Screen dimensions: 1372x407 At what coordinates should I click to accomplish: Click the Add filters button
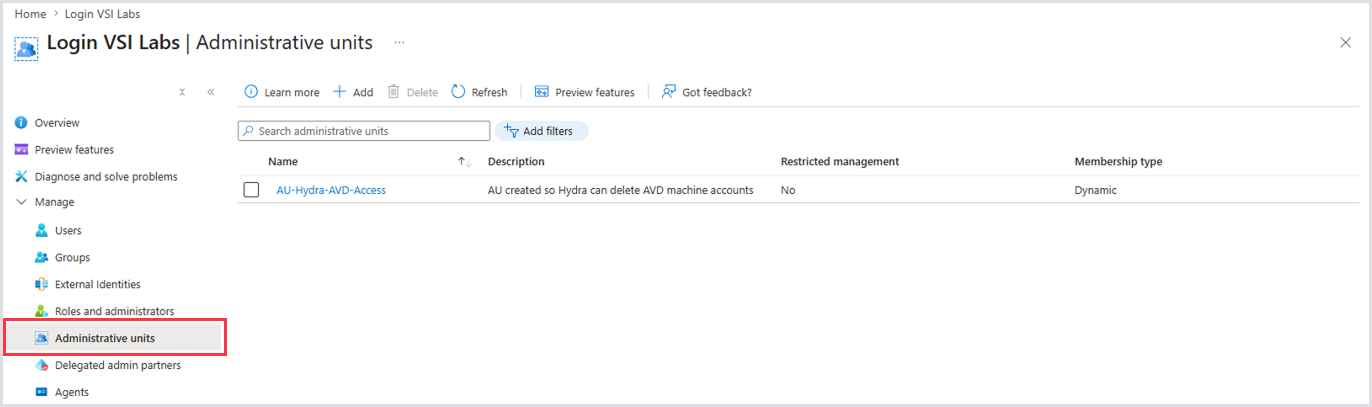click(541, 132)
